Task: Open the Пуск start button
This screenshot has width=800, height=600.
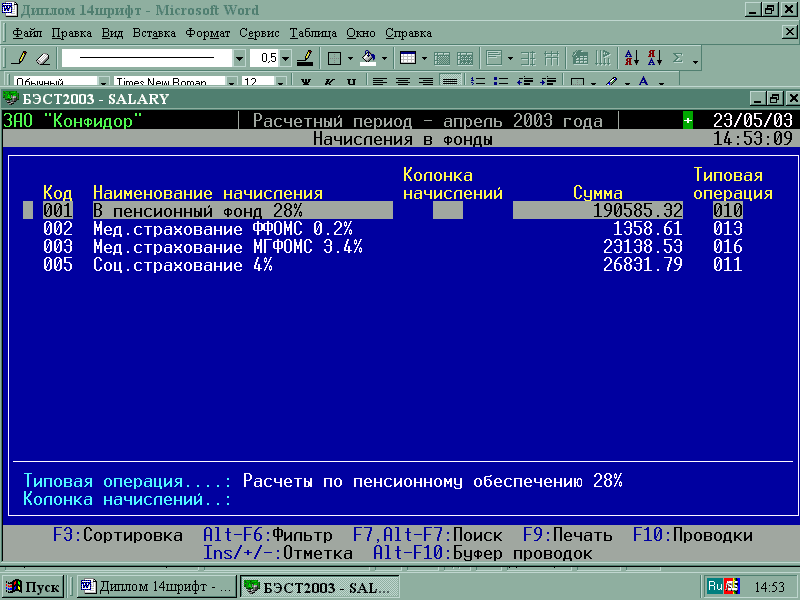Action: click(x=34, y=587)
